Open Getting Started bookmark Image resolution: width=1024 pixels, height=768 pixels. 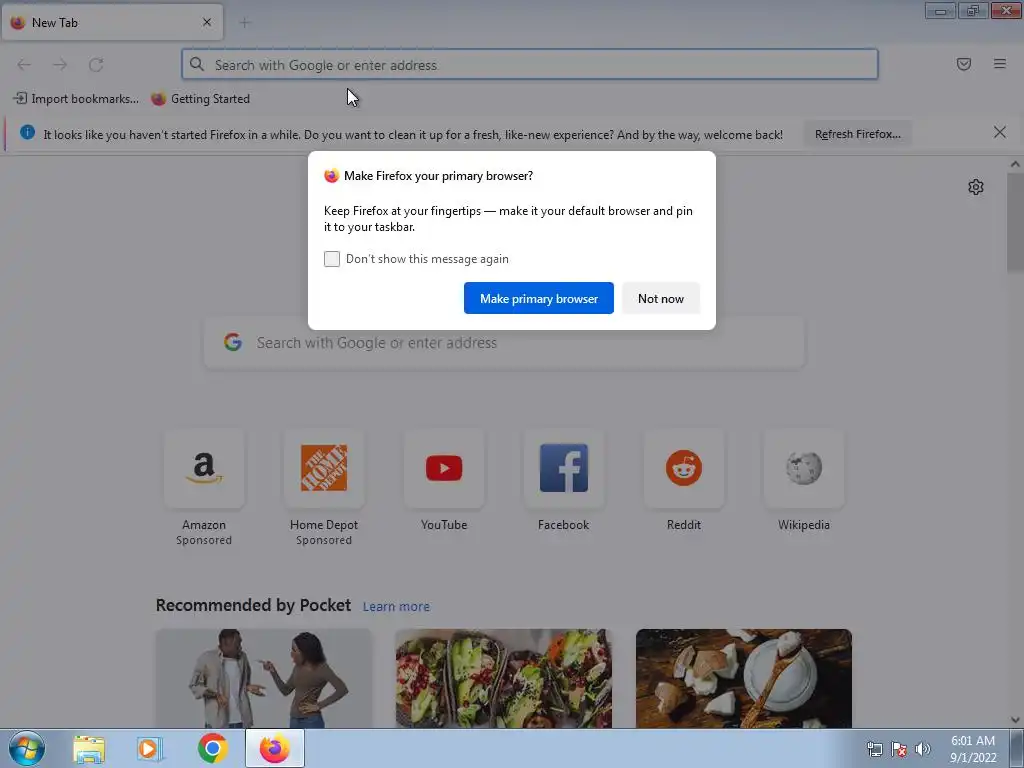pos(200,99)
